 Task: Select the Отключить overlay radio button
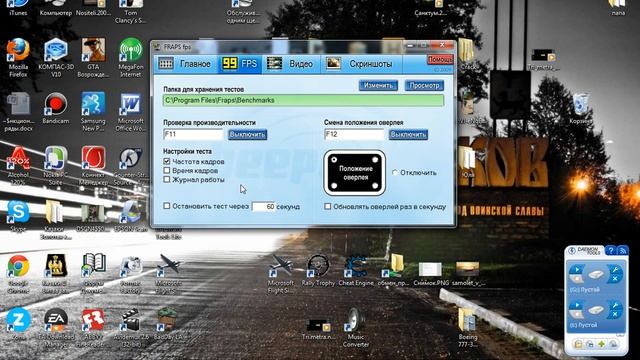[x=395, y=173]
